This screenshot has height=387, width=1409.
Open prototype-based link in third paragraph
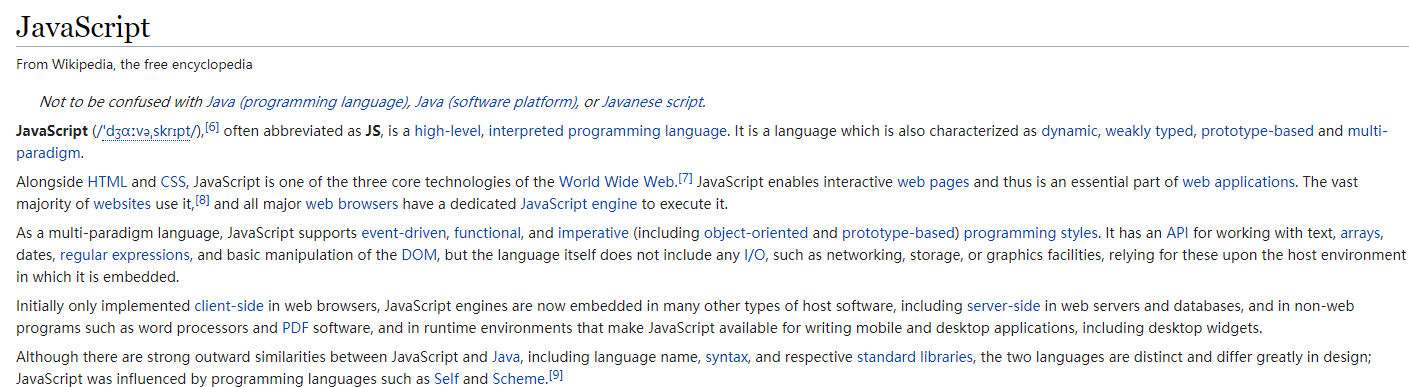[x=898, y=233]
